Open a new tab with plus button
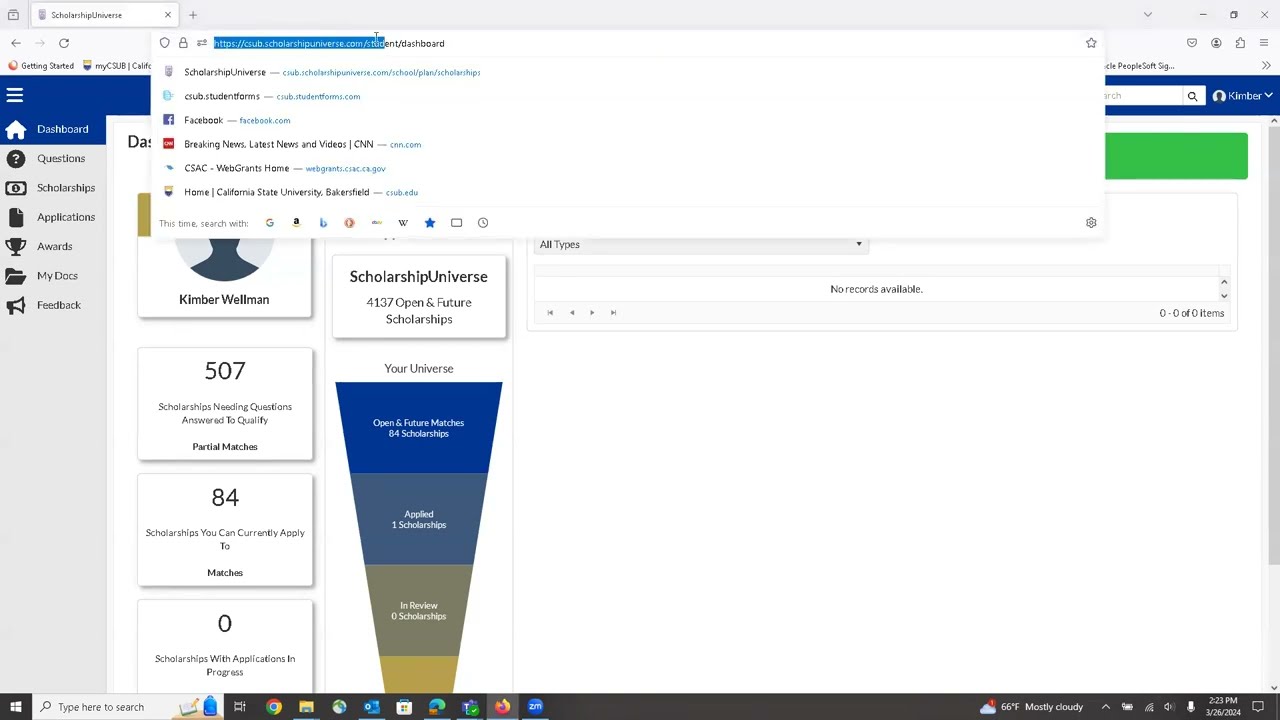 pos(193,15)
